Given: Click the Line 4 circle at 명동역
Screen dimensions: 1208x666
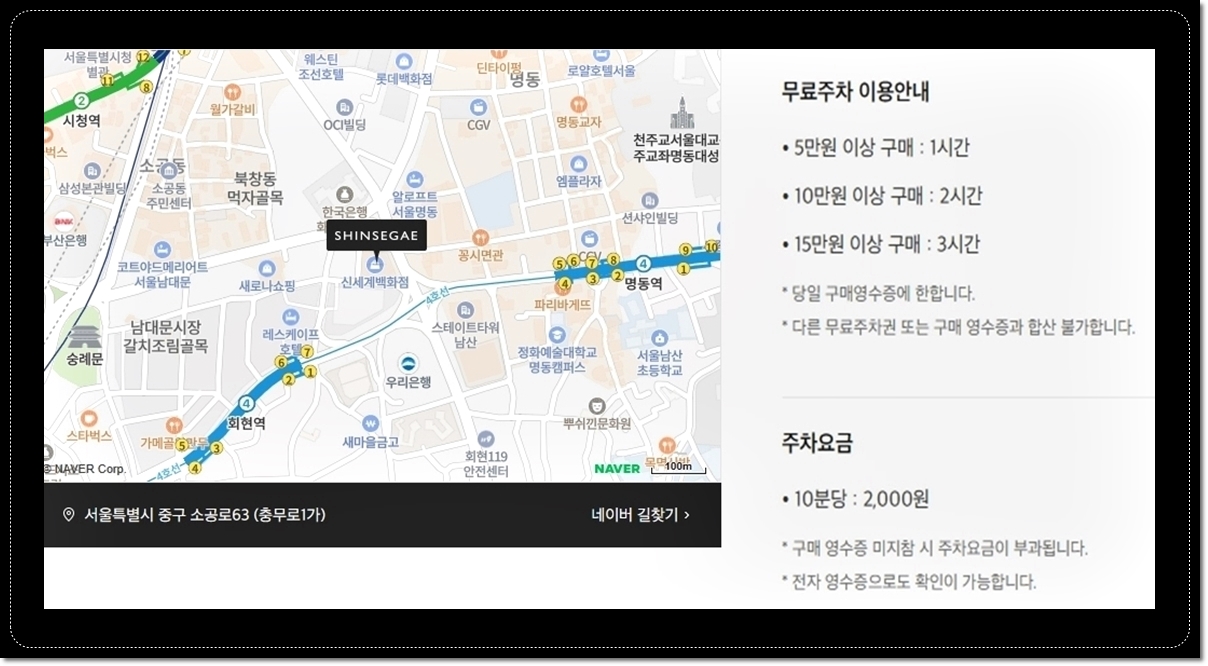Looking at the screenshot, I should [x=644, y=262].
